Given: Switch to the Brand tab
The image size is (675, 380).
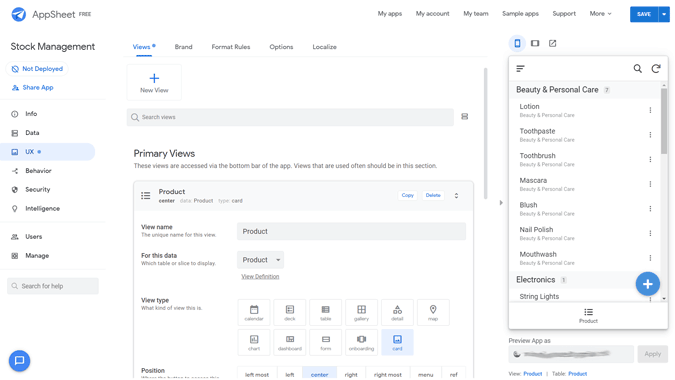Looking at the screenshot, I should (x=183, y=47).
